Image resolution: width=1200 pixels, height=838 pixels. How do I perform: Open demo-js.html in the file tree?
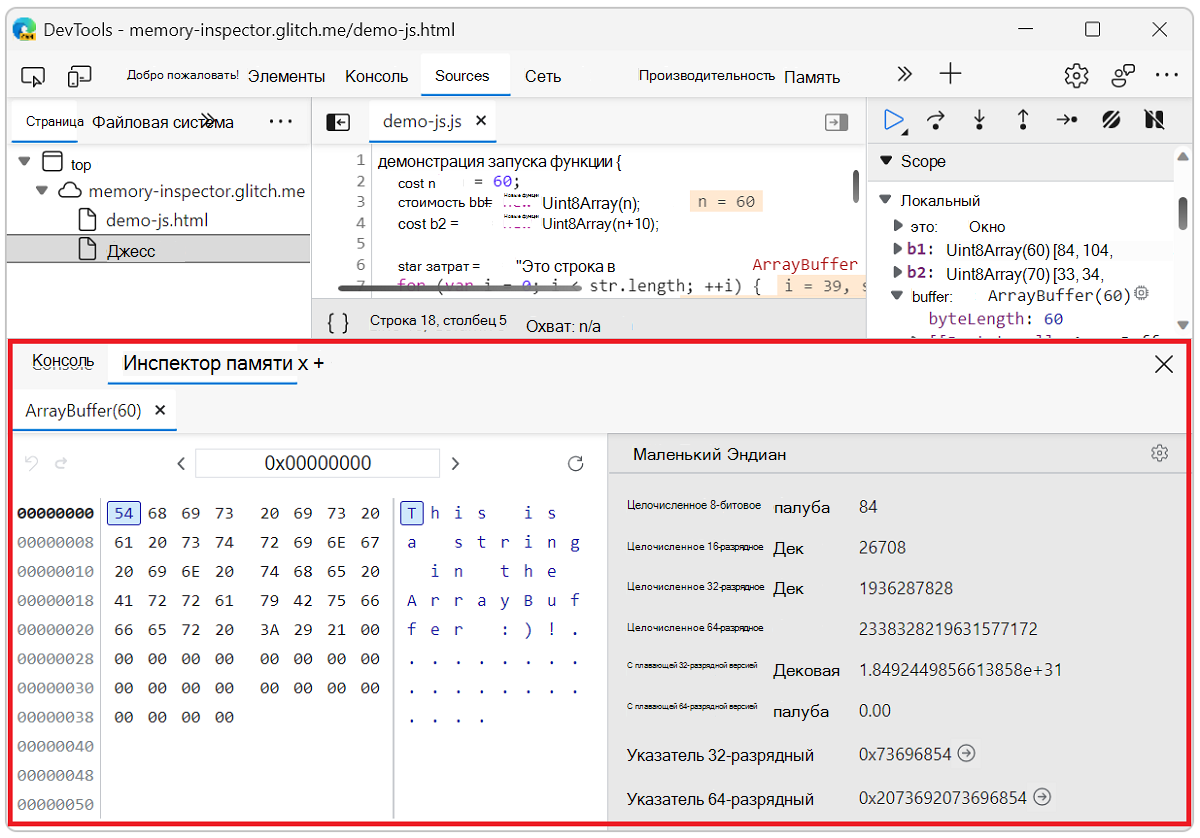(157, 220)
